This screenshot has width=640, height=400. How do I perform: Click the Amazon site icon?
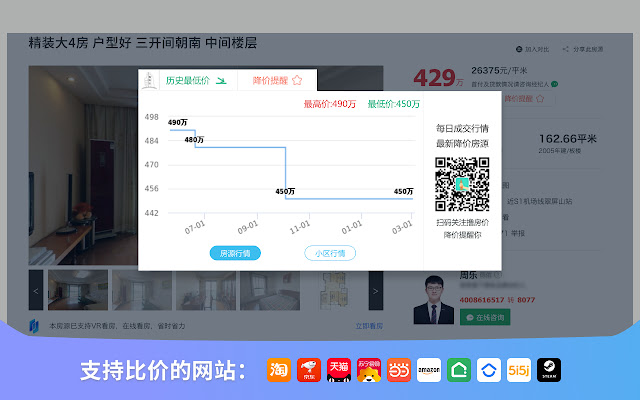click(x=429, y=370)
